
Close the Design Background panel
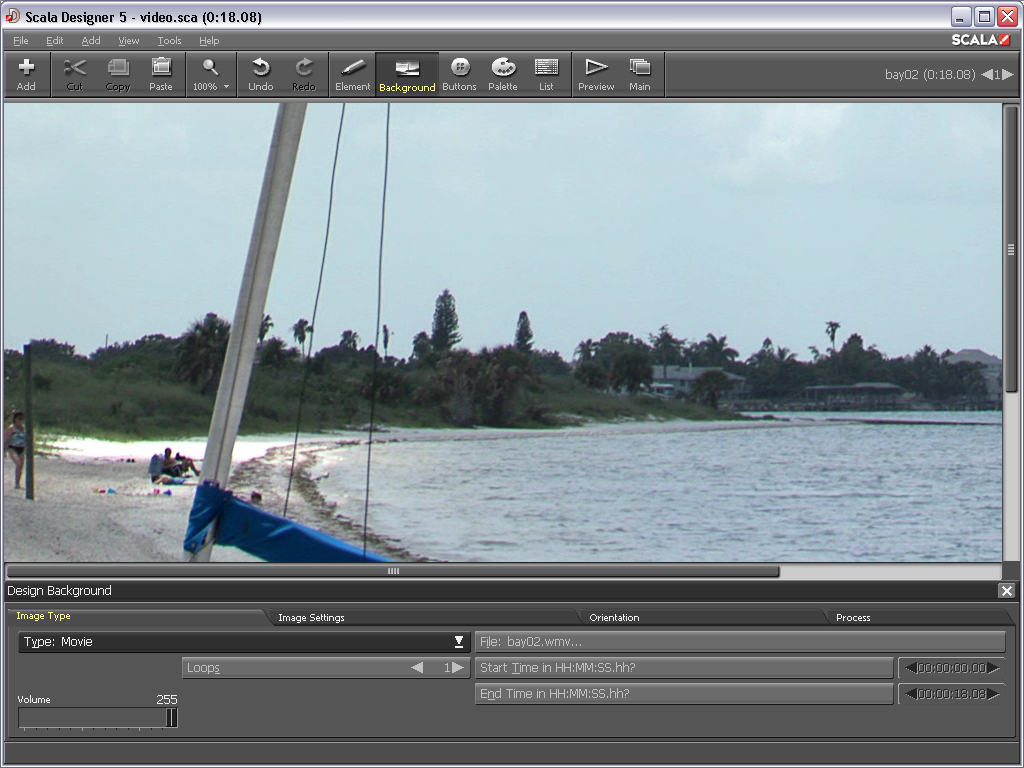pyautogui.click(x=1007, y=591)
